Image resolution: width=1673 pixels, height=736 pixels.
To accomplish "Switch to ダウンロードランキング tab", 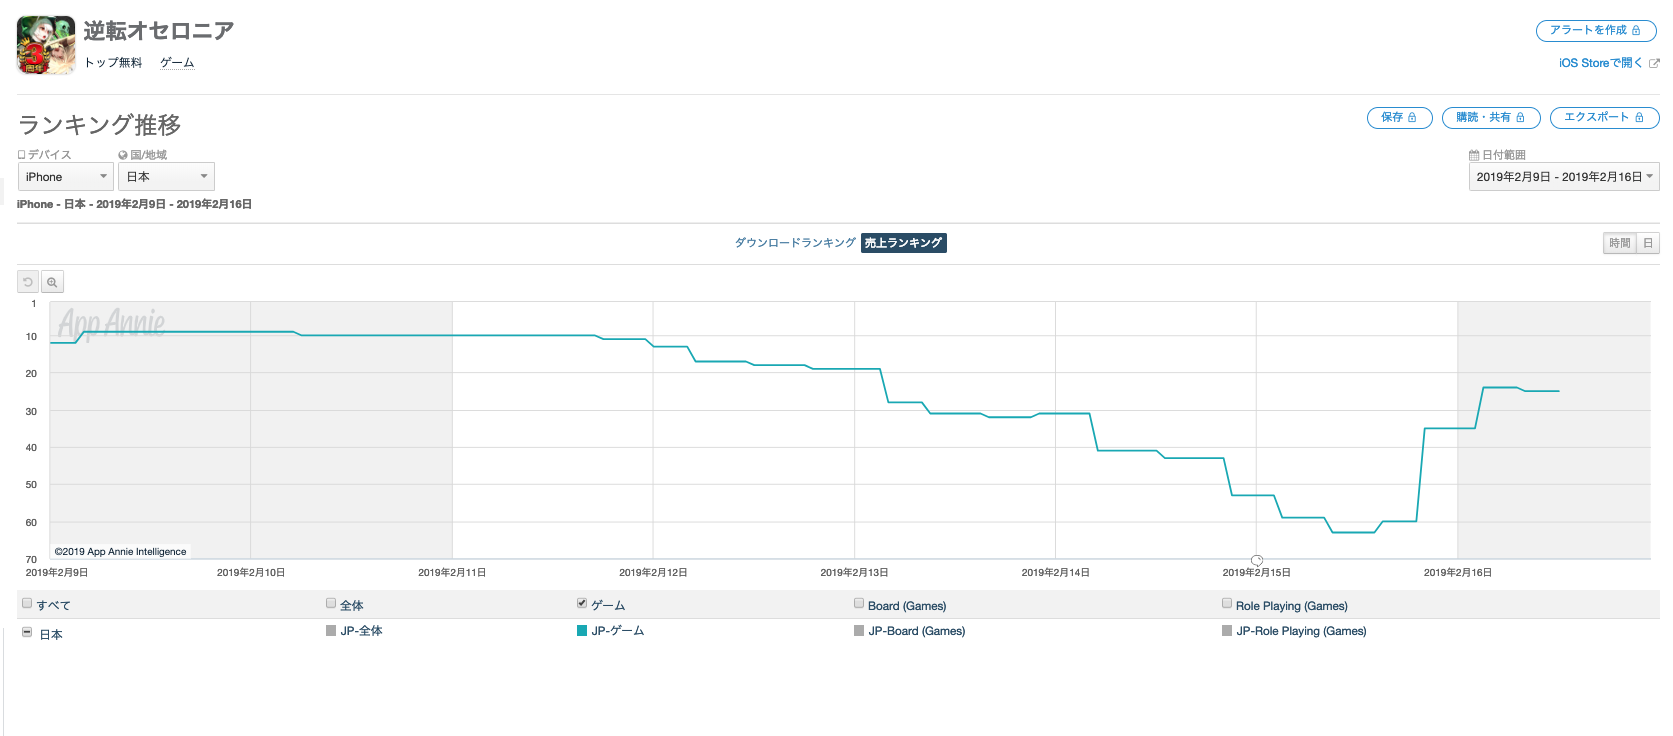I will coord(795,243).
